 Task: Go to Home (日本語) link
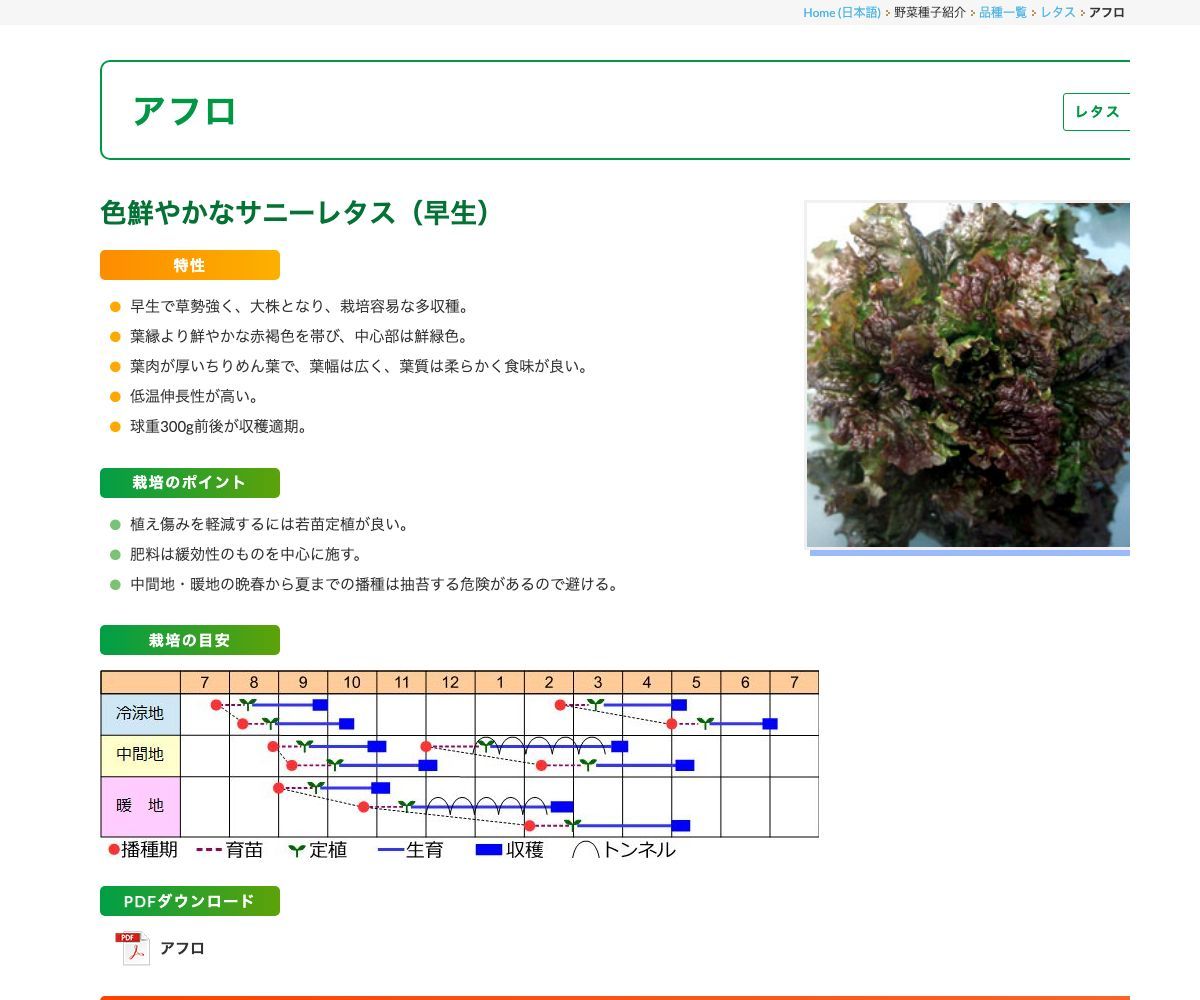(x=841, y=13)
